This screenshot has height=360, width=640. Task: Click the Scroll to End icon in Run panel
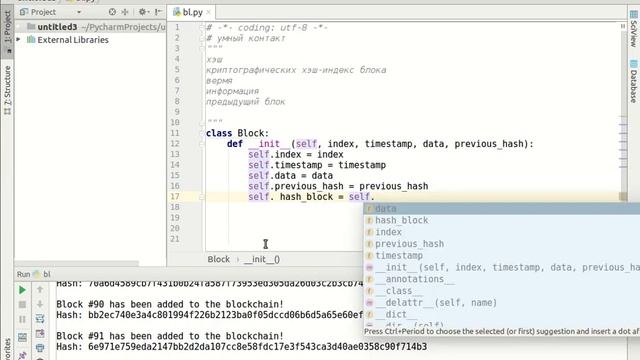40,333
